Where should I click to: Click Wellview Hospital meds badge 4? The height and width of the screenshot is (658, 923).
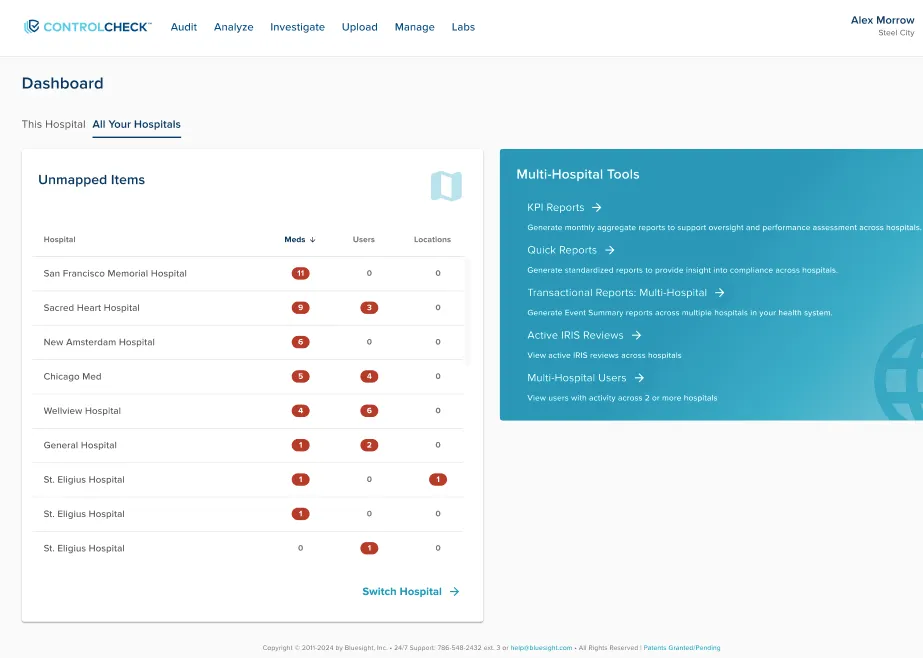pos(300,411)
